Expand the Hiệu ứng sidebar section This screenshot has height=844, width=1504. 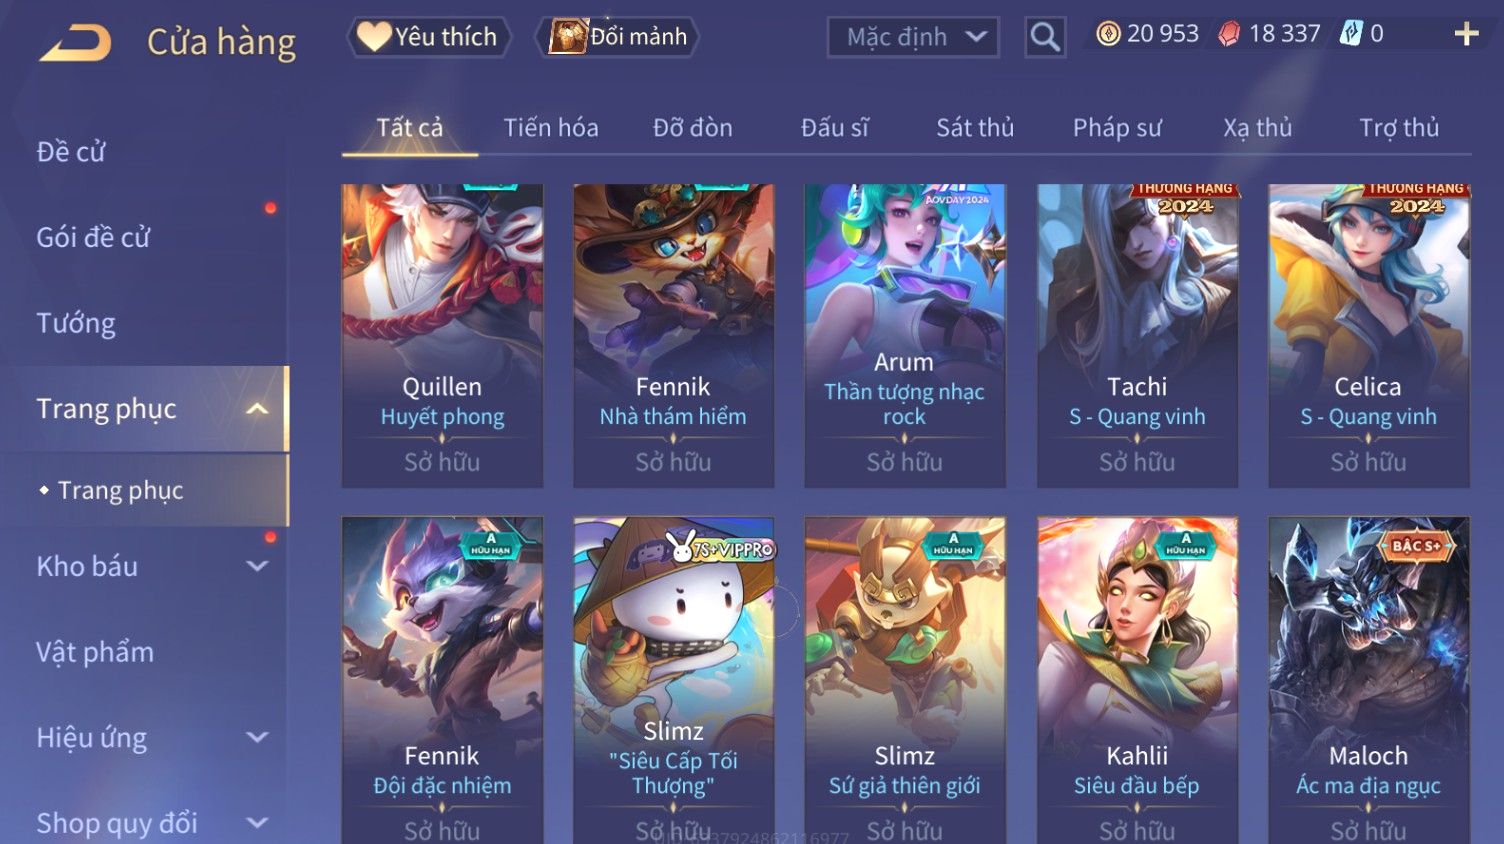(257, 737)
